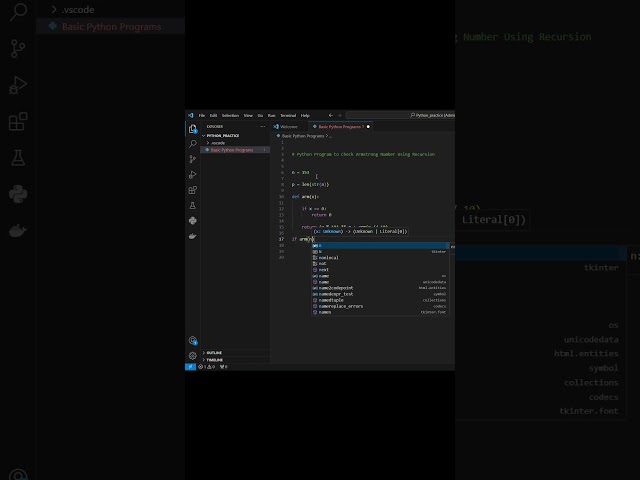Pick the 'nonlocal' keyword suggestion

pos(380,258)
